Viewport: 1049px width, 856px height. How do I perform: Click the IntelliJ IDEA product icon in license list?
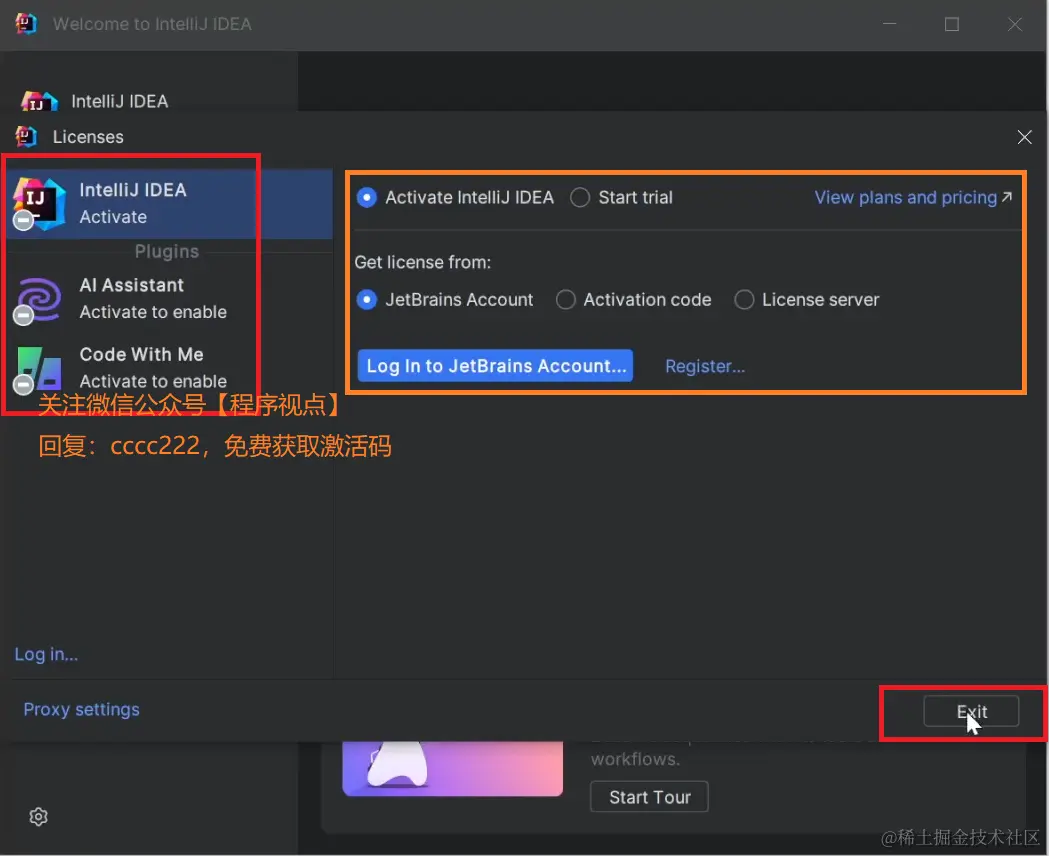(x=39, y=204)
